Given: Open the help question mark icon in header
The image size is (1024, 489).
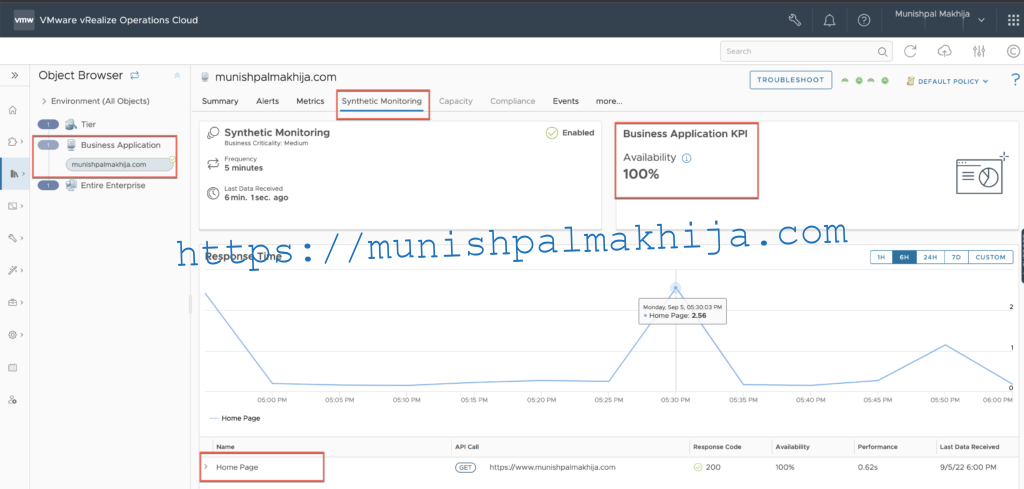Looking at the screenshot, I should 864,20.
